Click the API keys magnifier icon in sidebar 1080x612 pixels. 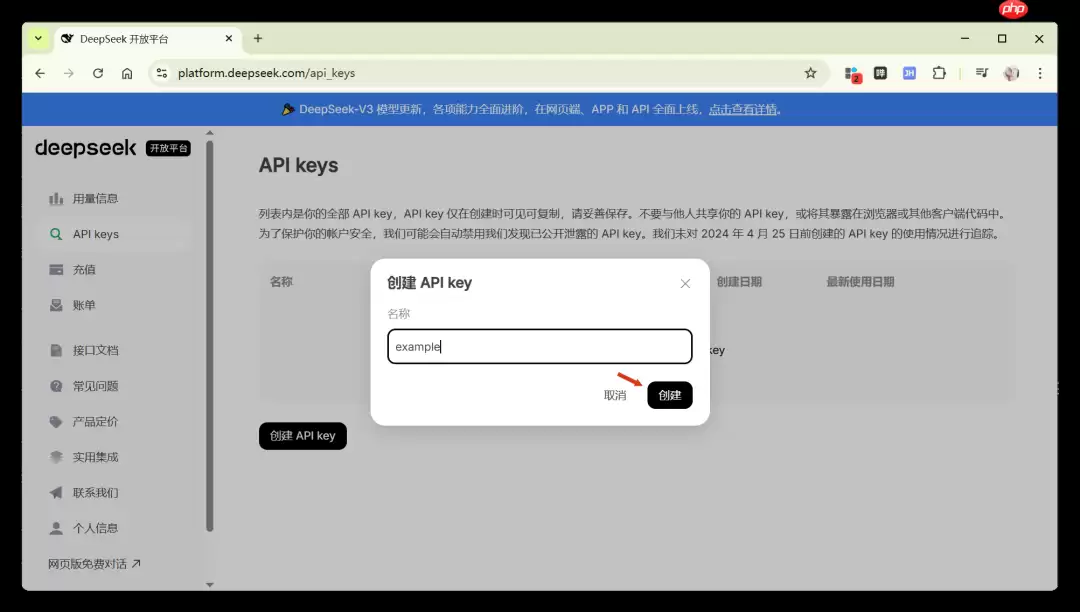click(x=54, y=233)
